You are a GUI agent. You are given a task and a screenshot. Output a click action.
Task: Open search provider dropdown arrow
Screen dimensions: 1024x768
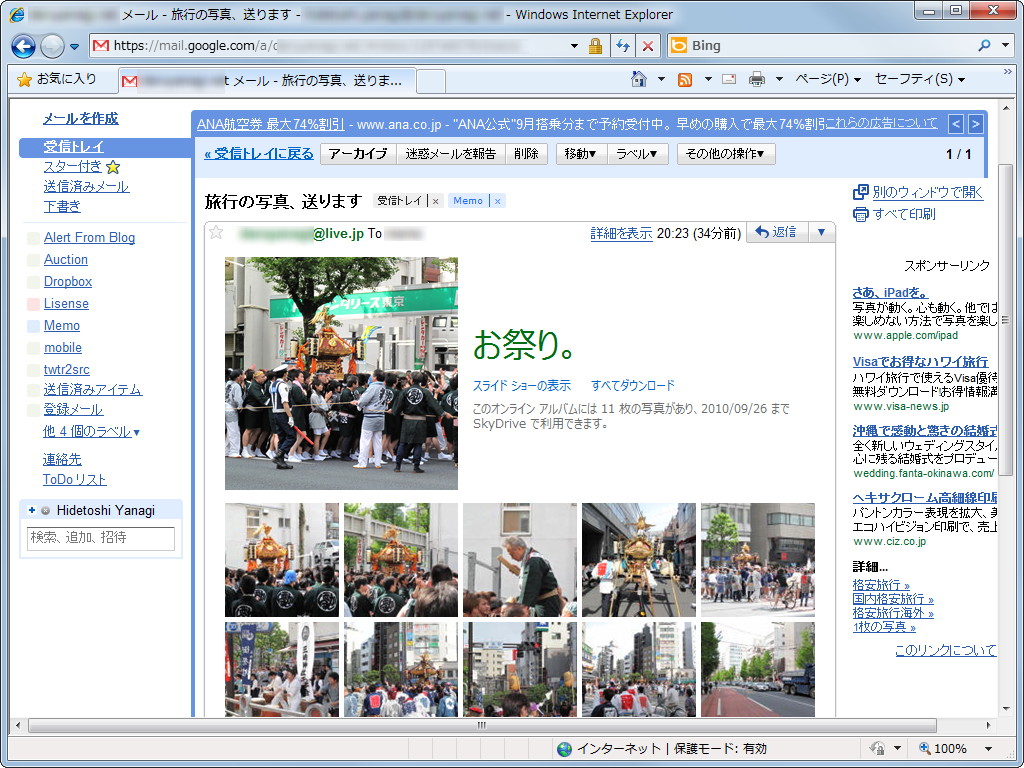click(1006, 46)
